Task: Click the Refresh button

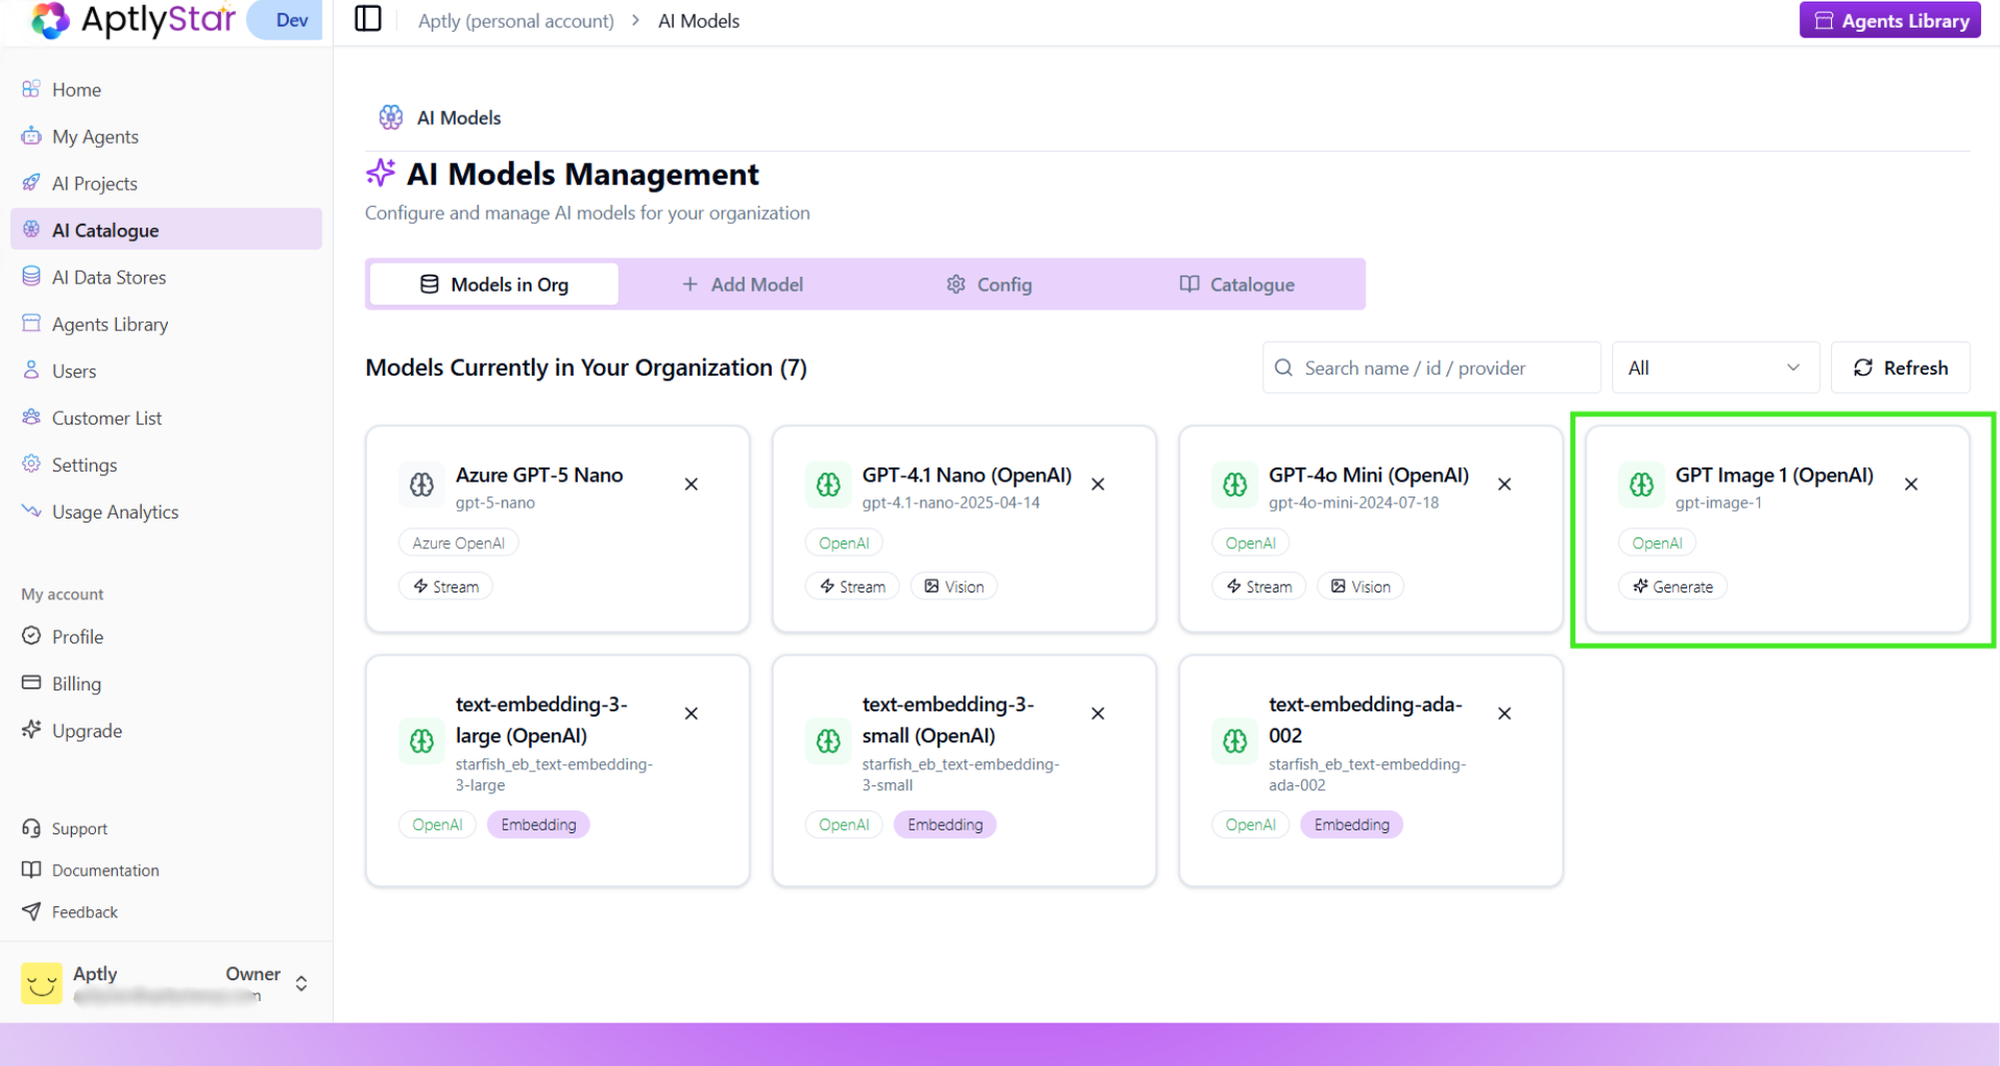Action: click(x=1900, y=368)
